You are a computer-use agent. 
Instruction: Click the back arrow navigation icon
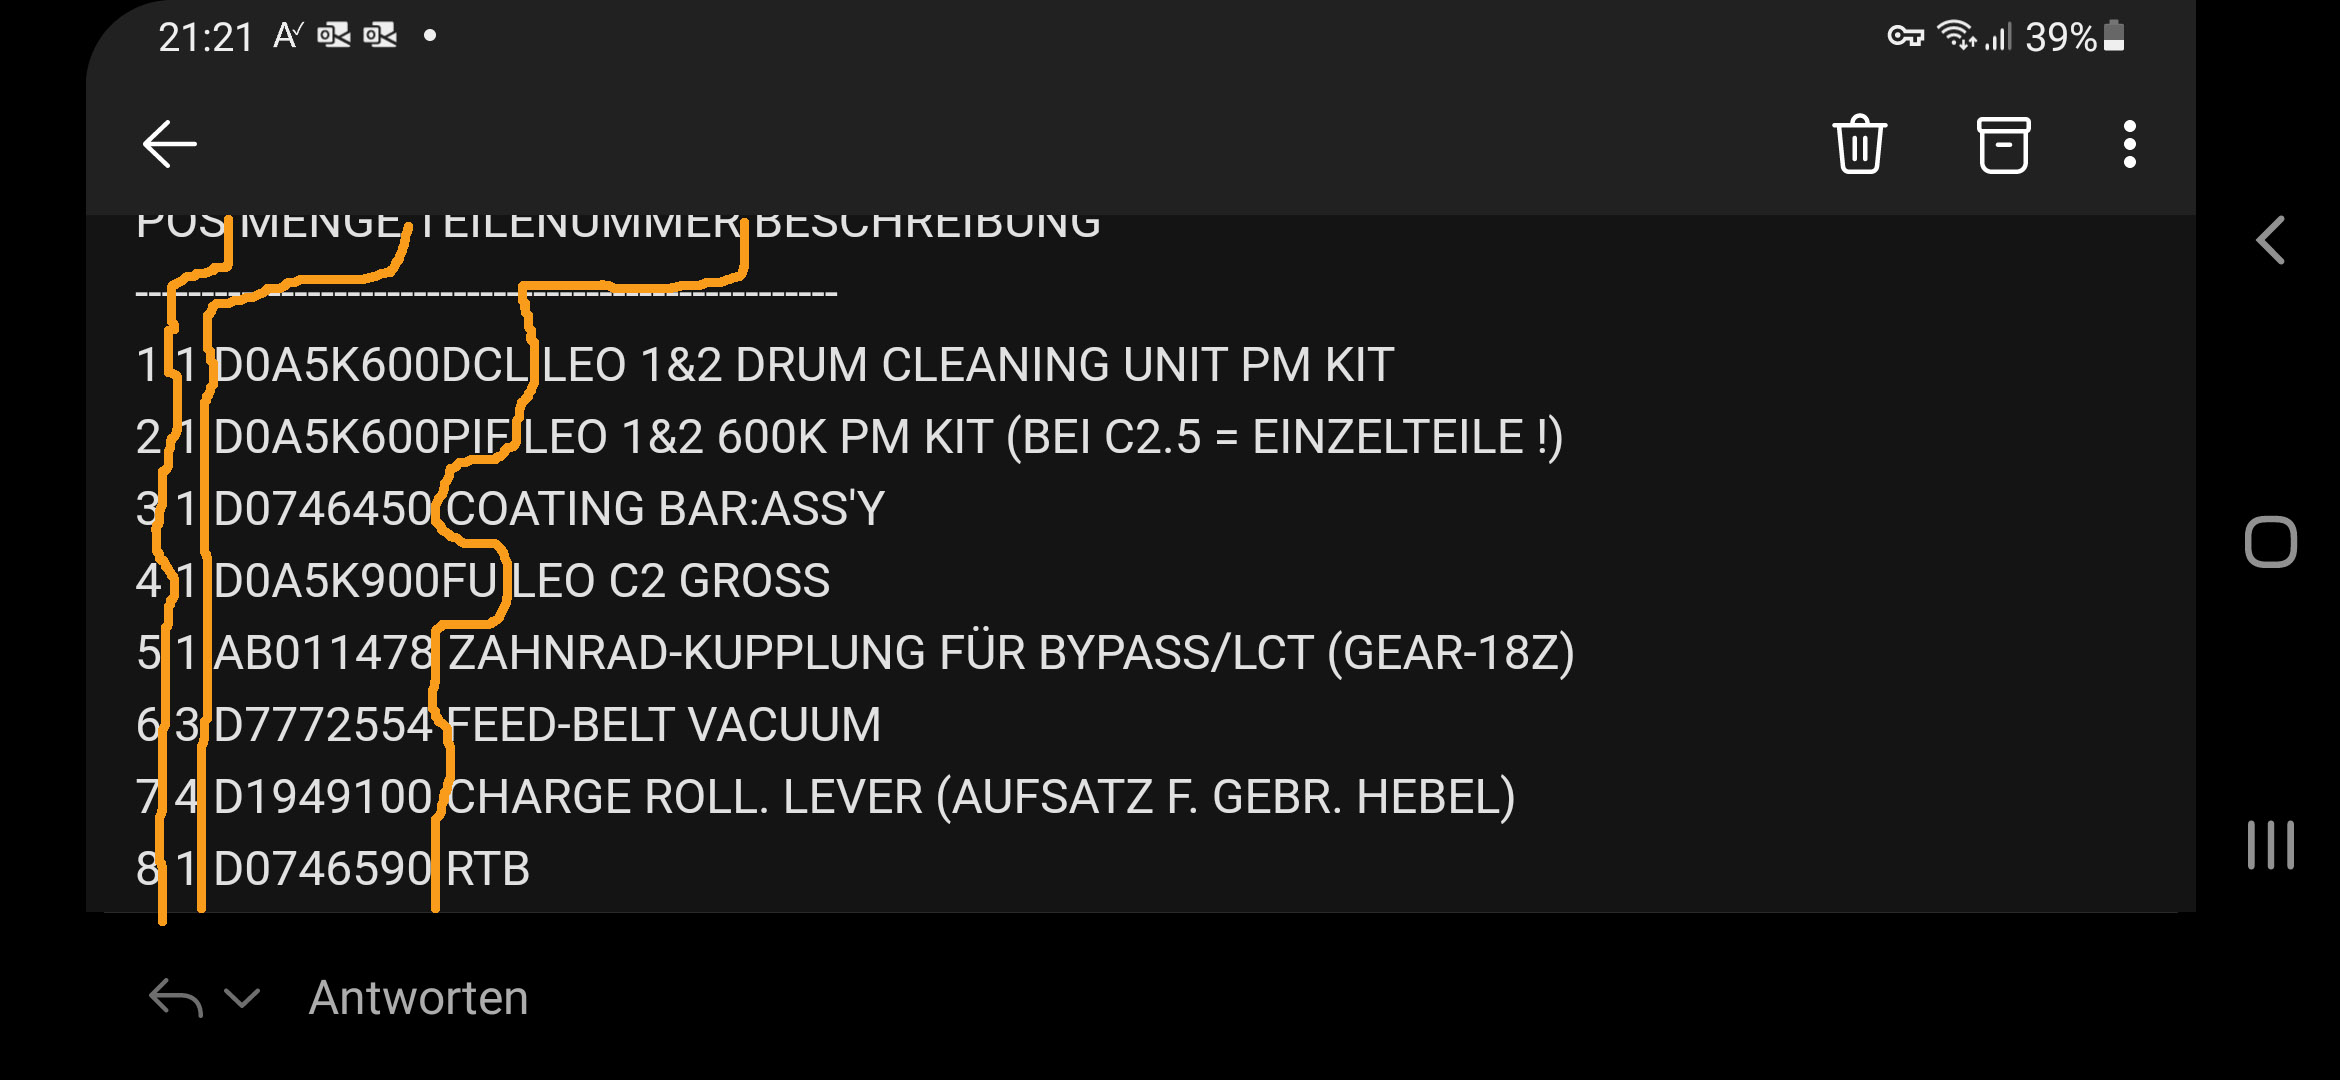(x=167, y=140)
